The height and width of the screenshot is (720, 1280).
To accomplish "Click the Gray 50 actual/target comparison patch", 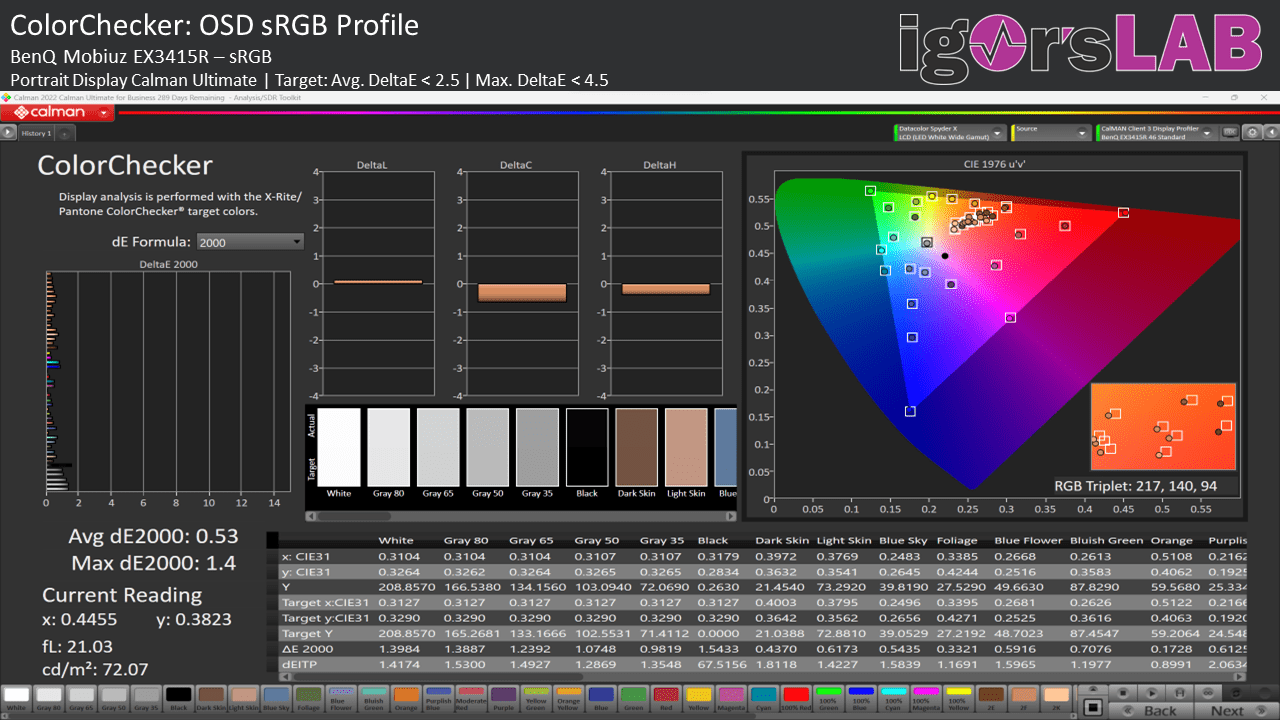I will pos(487,446).
